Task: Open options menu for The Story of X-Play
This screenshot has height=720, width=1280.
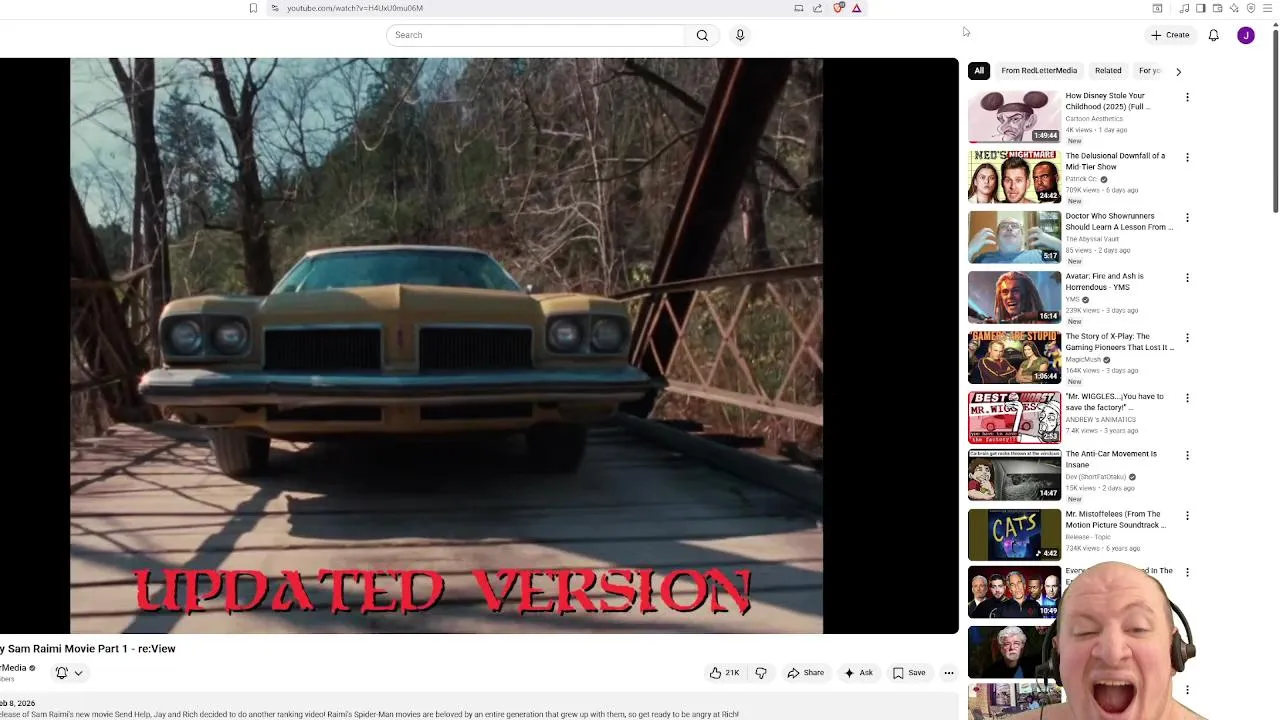Action: click(x=1187, y=337)
